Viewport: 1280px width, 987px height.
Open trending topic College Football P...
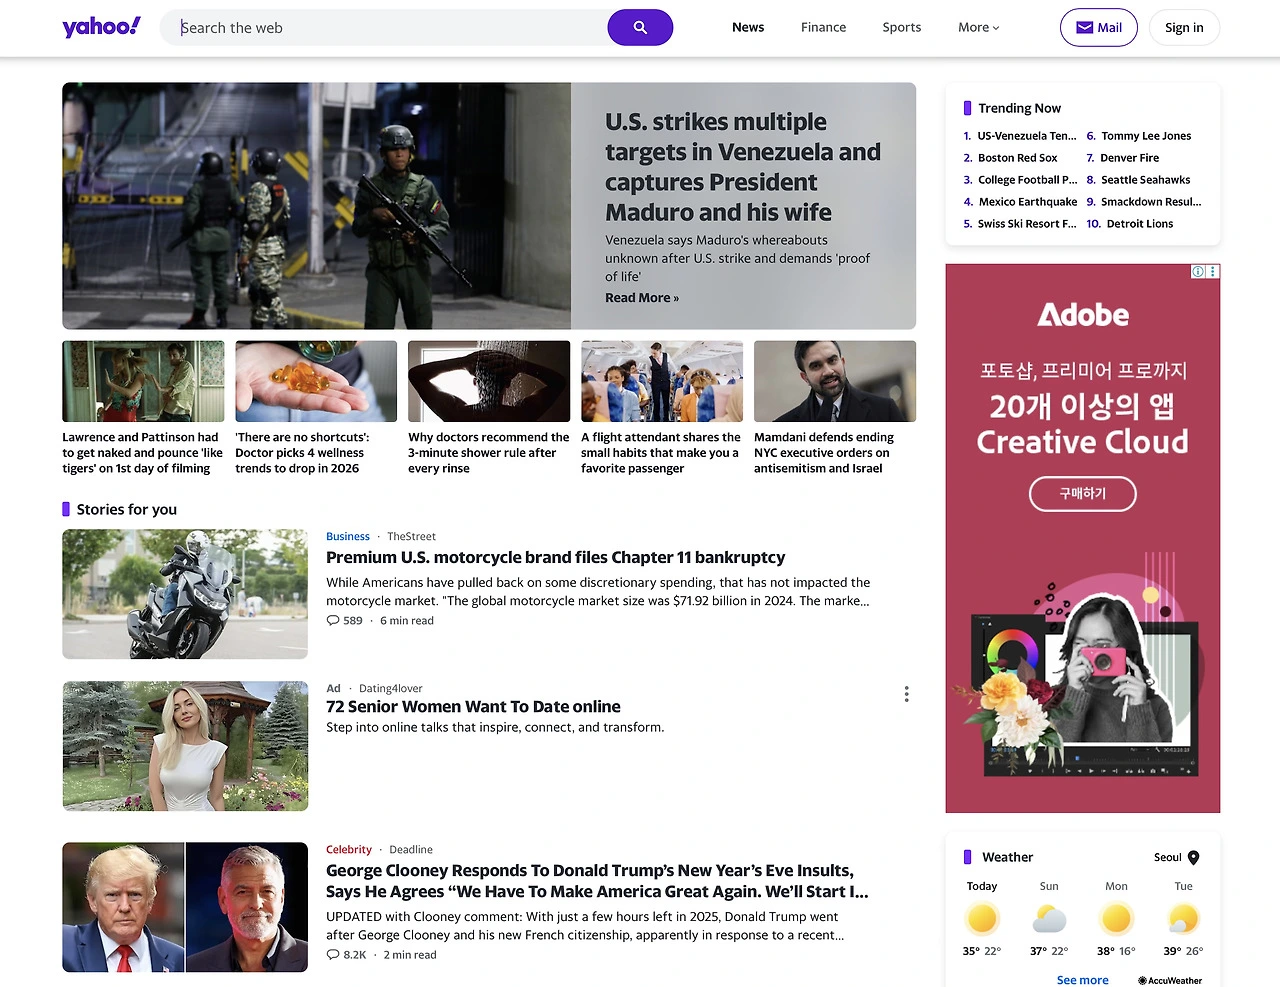click(1027, 180)
